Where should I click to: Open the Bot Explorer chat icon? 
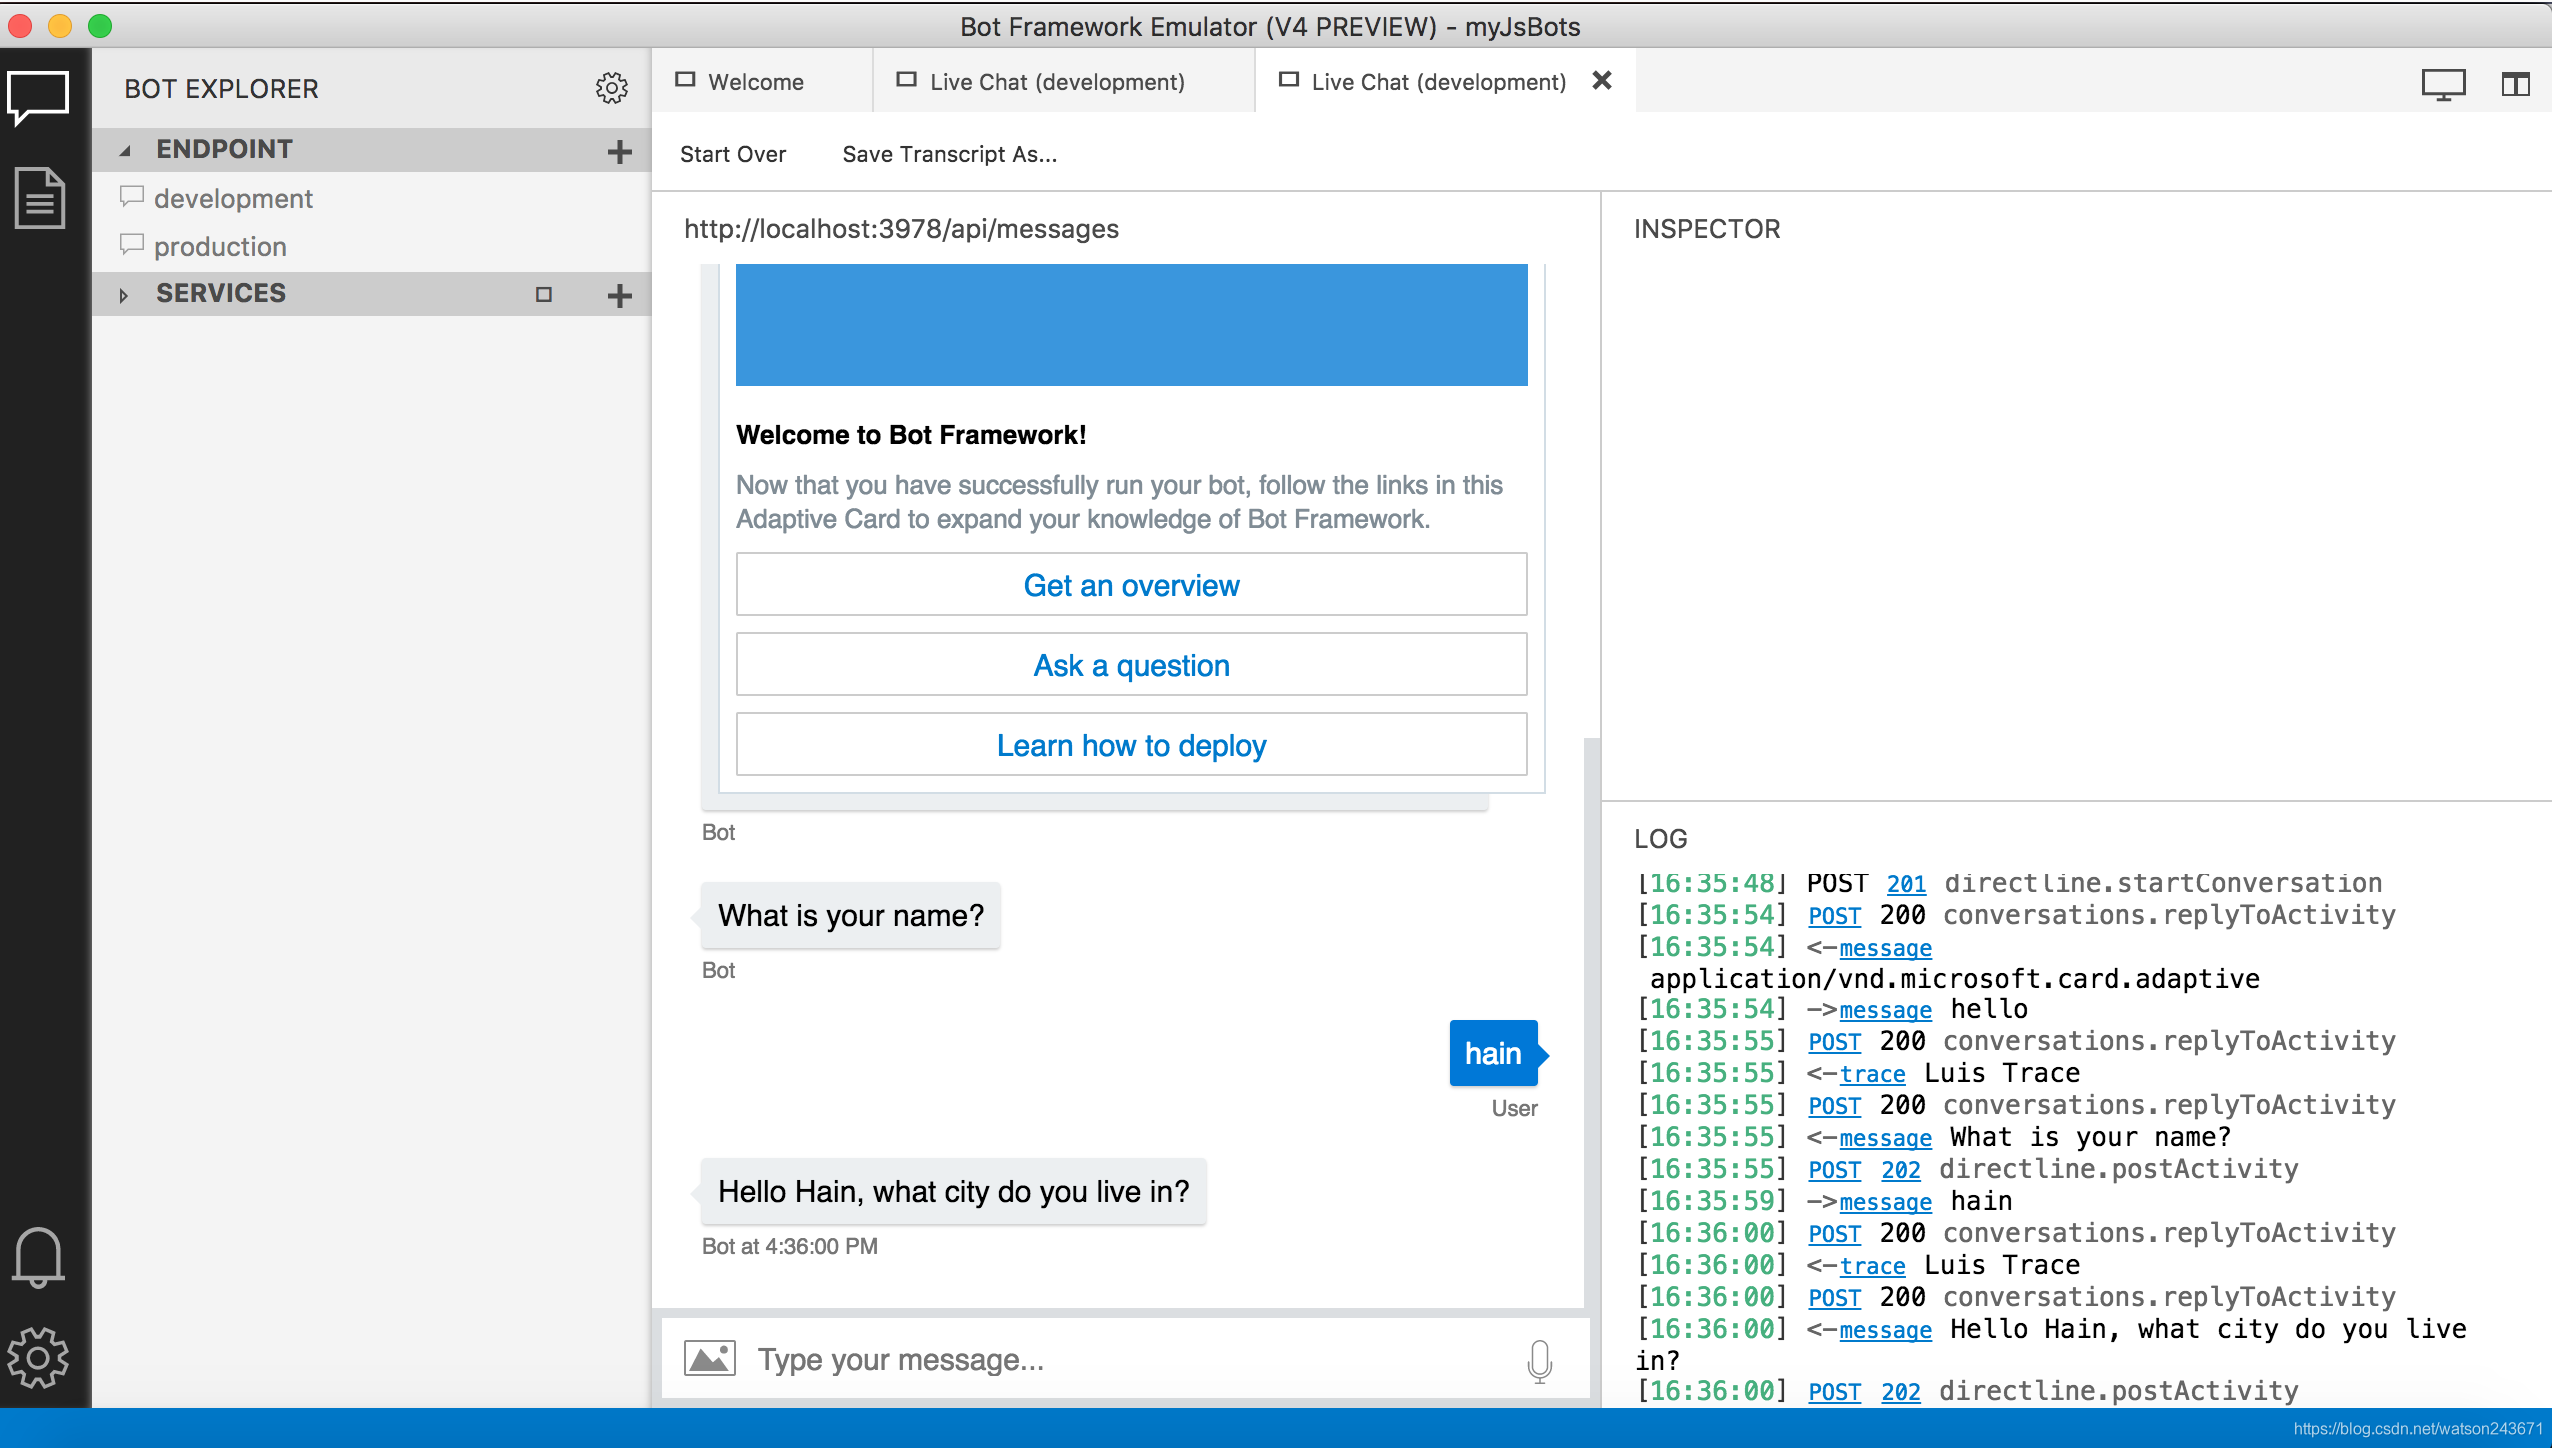[38, 98]
